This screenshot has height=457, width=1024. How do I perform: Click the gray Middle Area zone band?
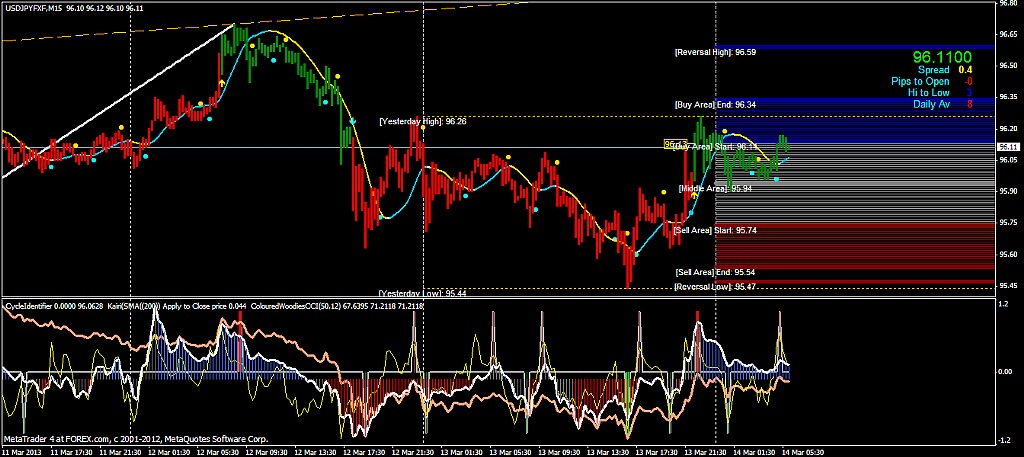tap(855, 183)
